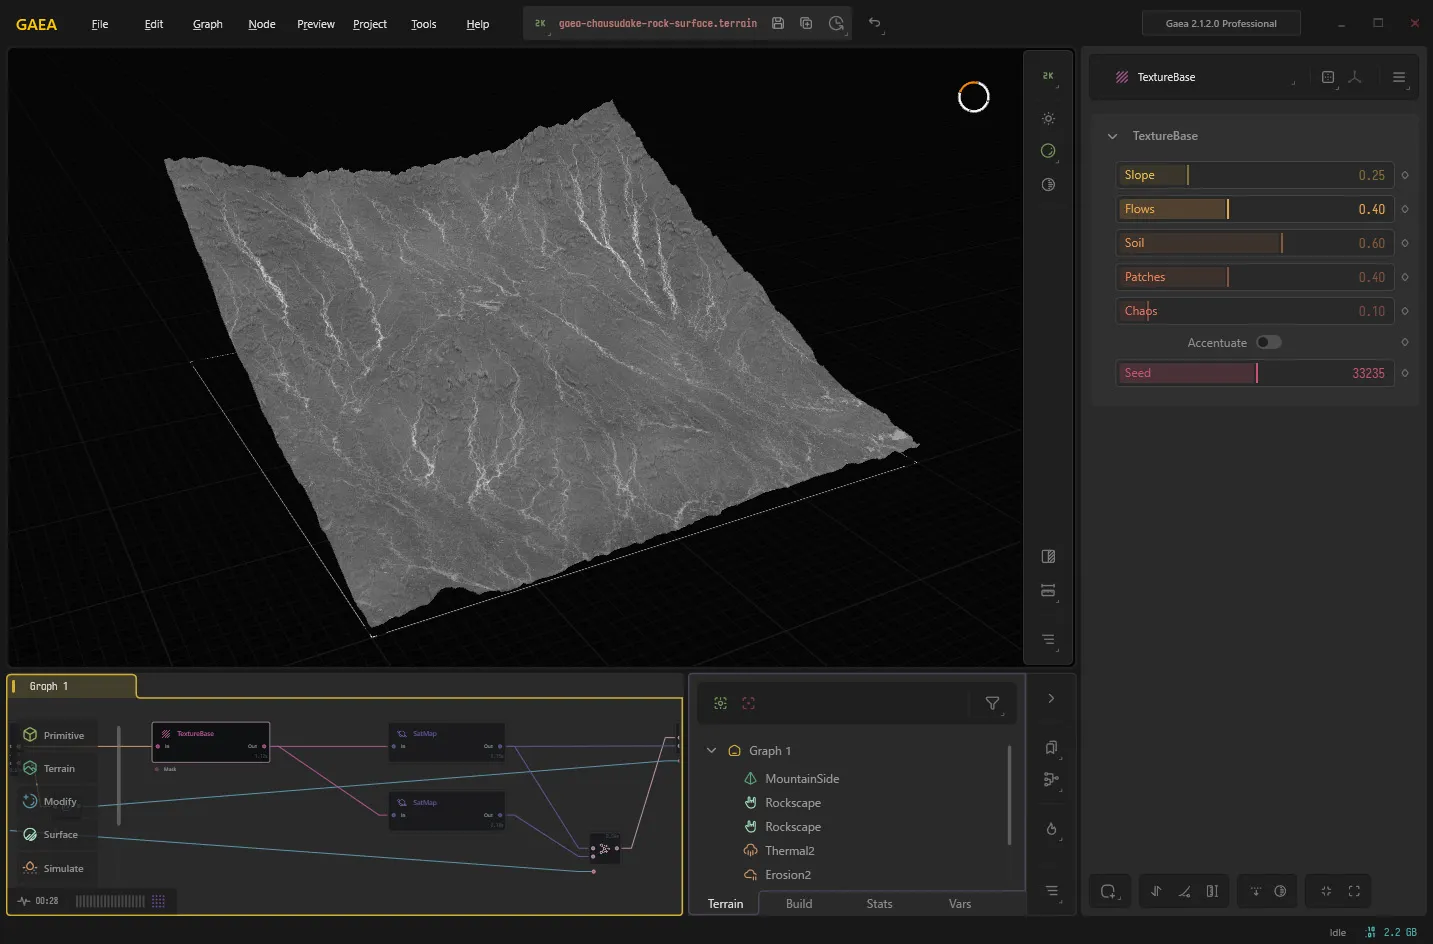Screen dimensions: 1433x944
Task: Toggle keyframe diamond next to Seed
Action: coord(1405,373)
